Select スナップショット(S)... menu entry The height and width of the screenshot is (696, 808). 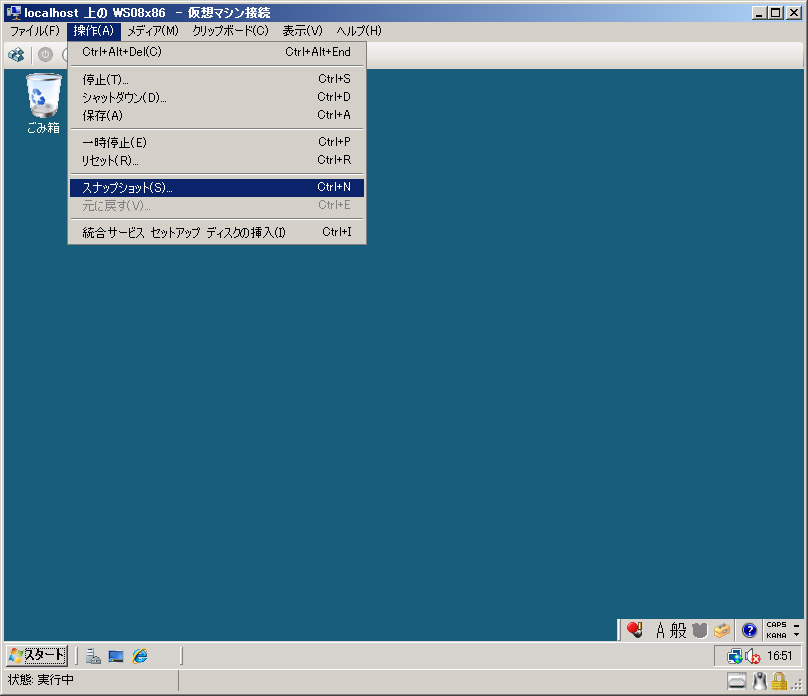216,188
